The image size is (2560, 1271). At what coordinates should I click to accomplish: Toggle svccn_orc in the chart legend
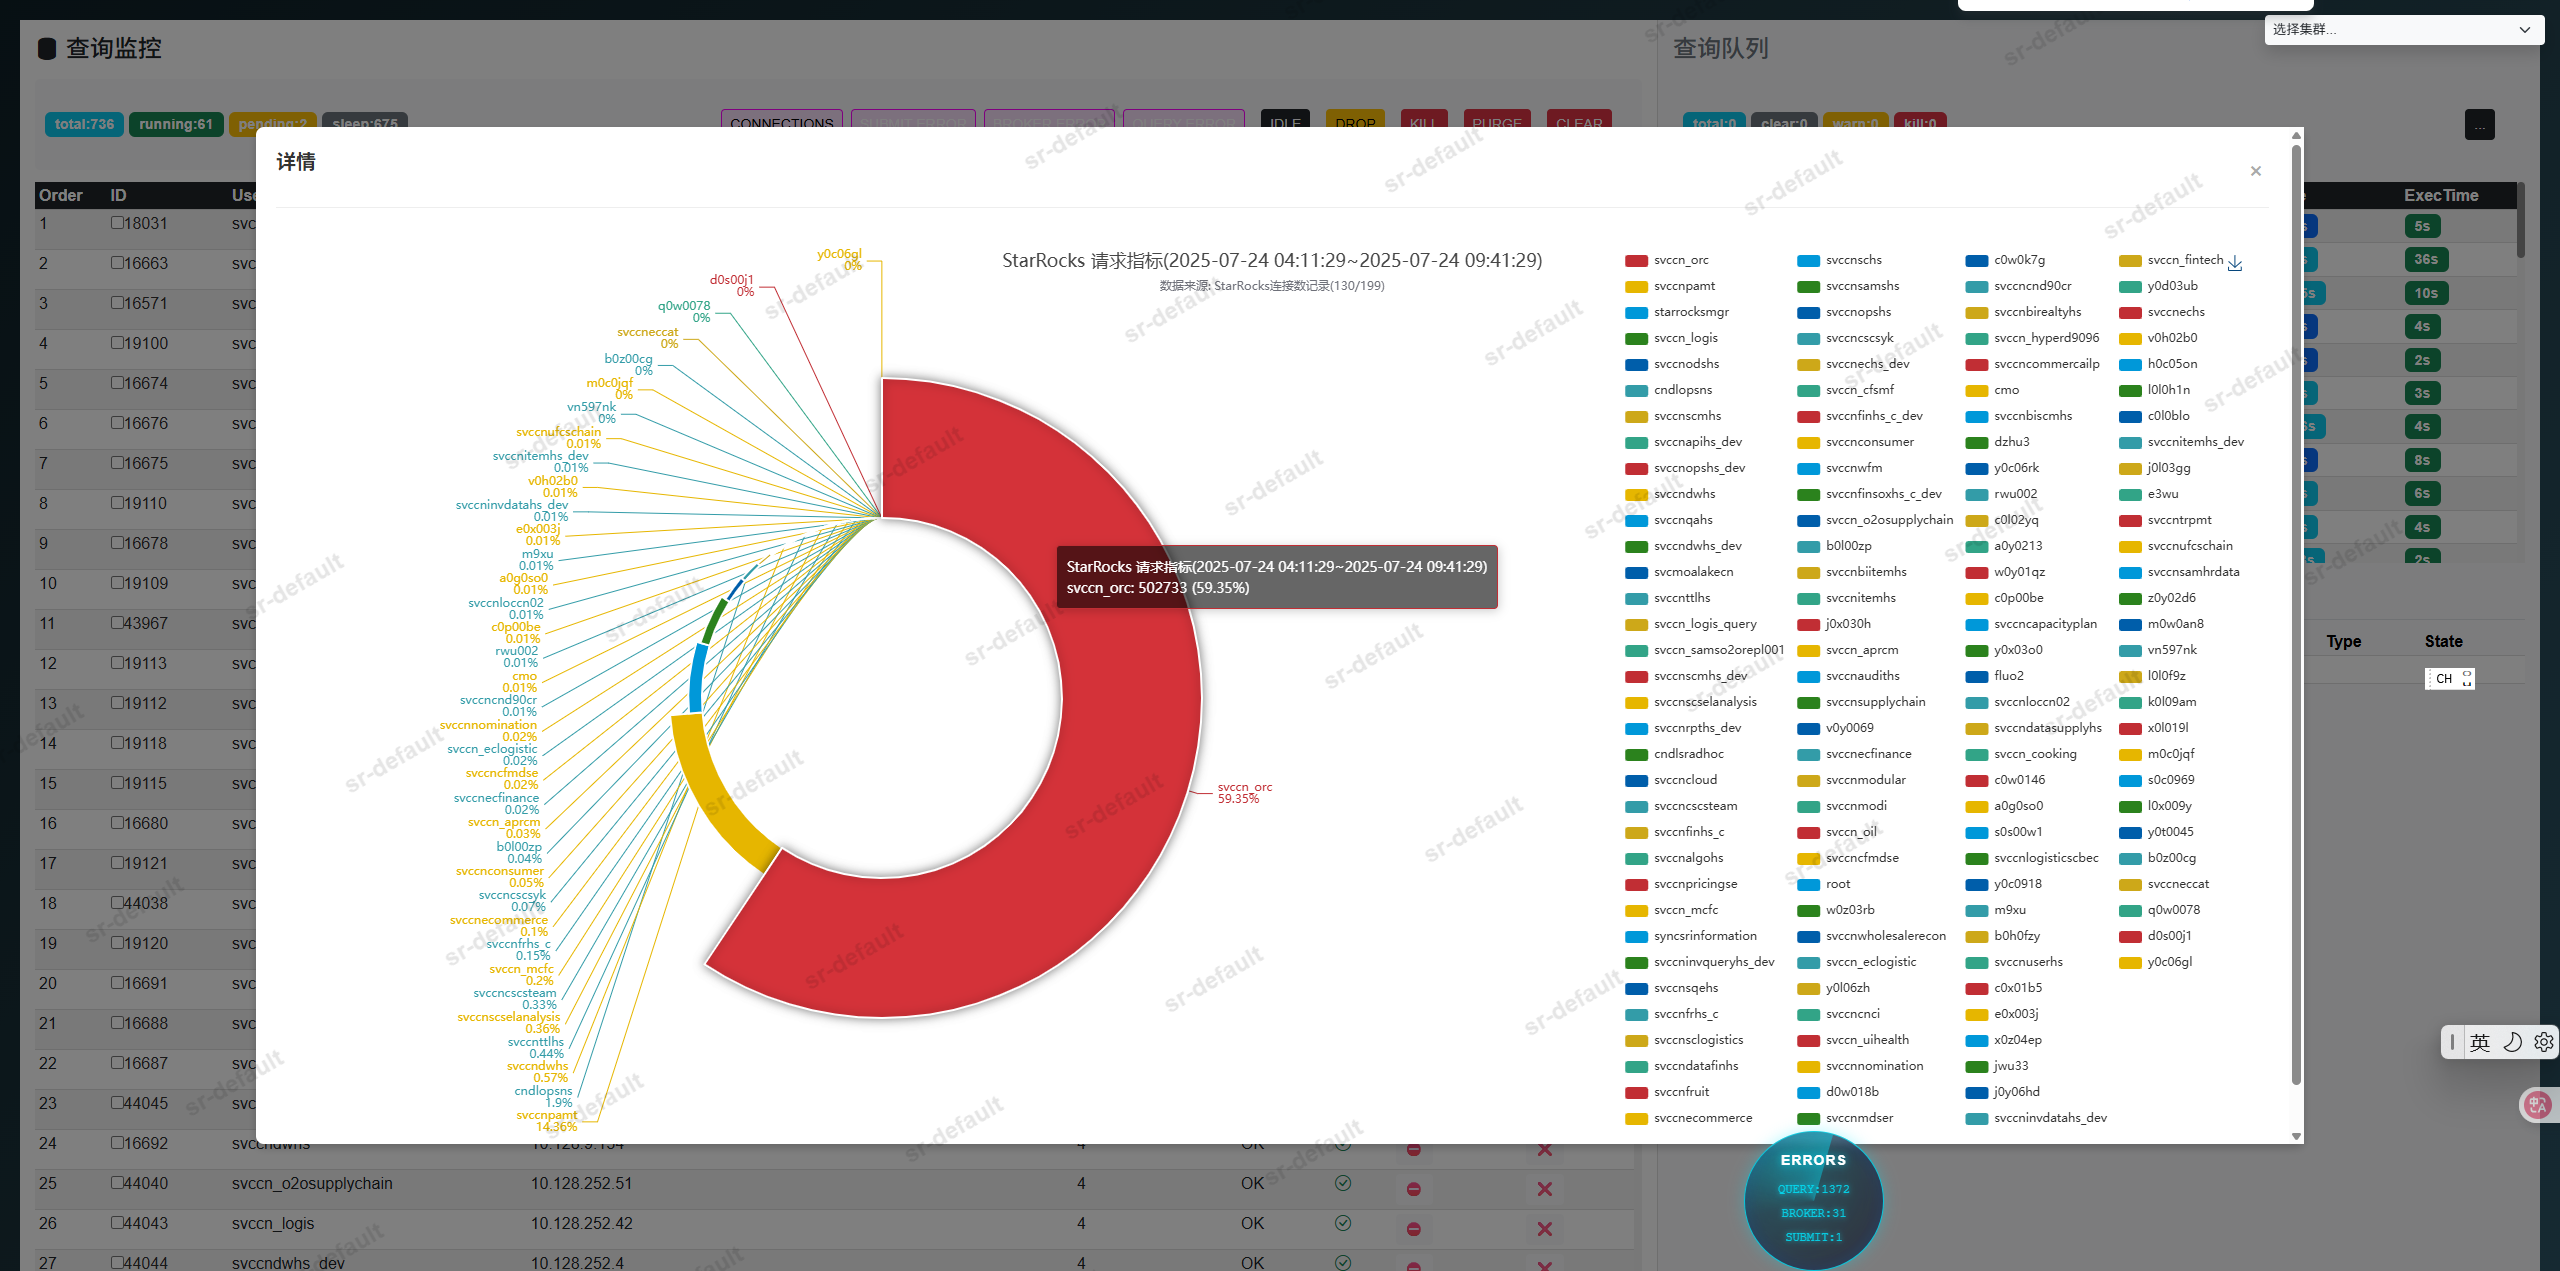point(1668,260)
